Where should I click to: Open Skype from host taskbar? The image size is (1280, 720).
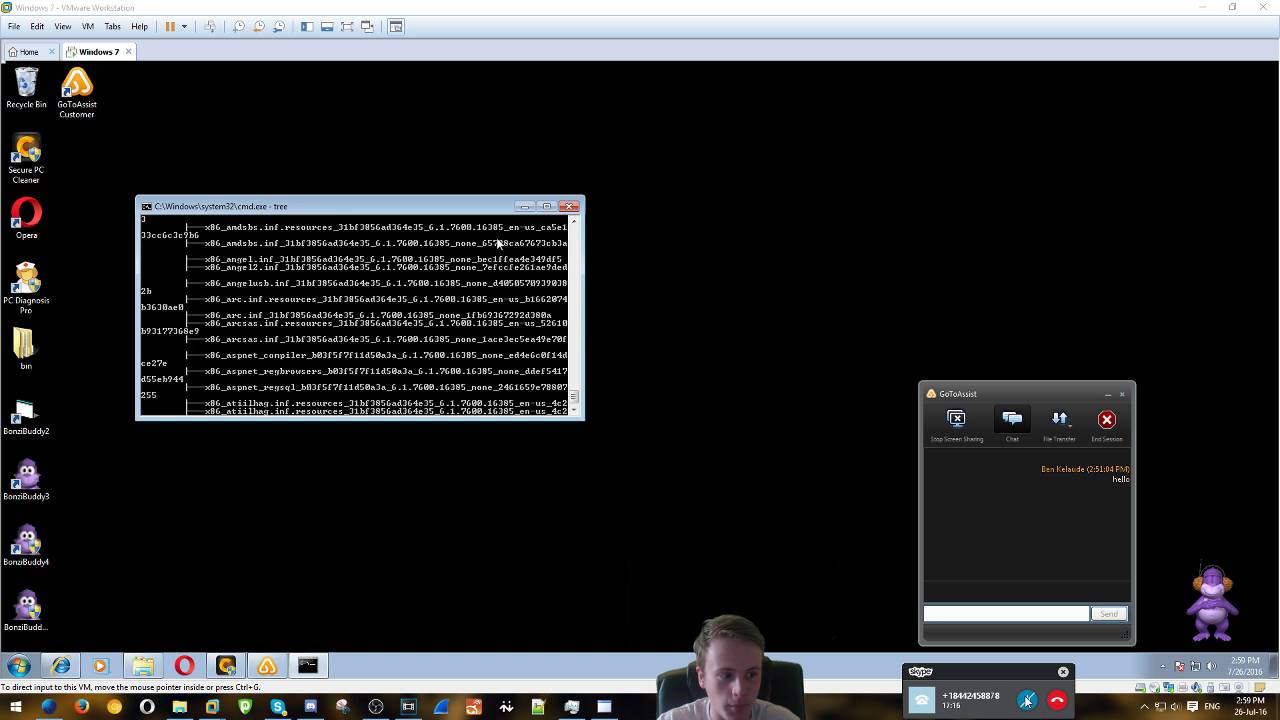pyautogui.click(x=278, y=707)
